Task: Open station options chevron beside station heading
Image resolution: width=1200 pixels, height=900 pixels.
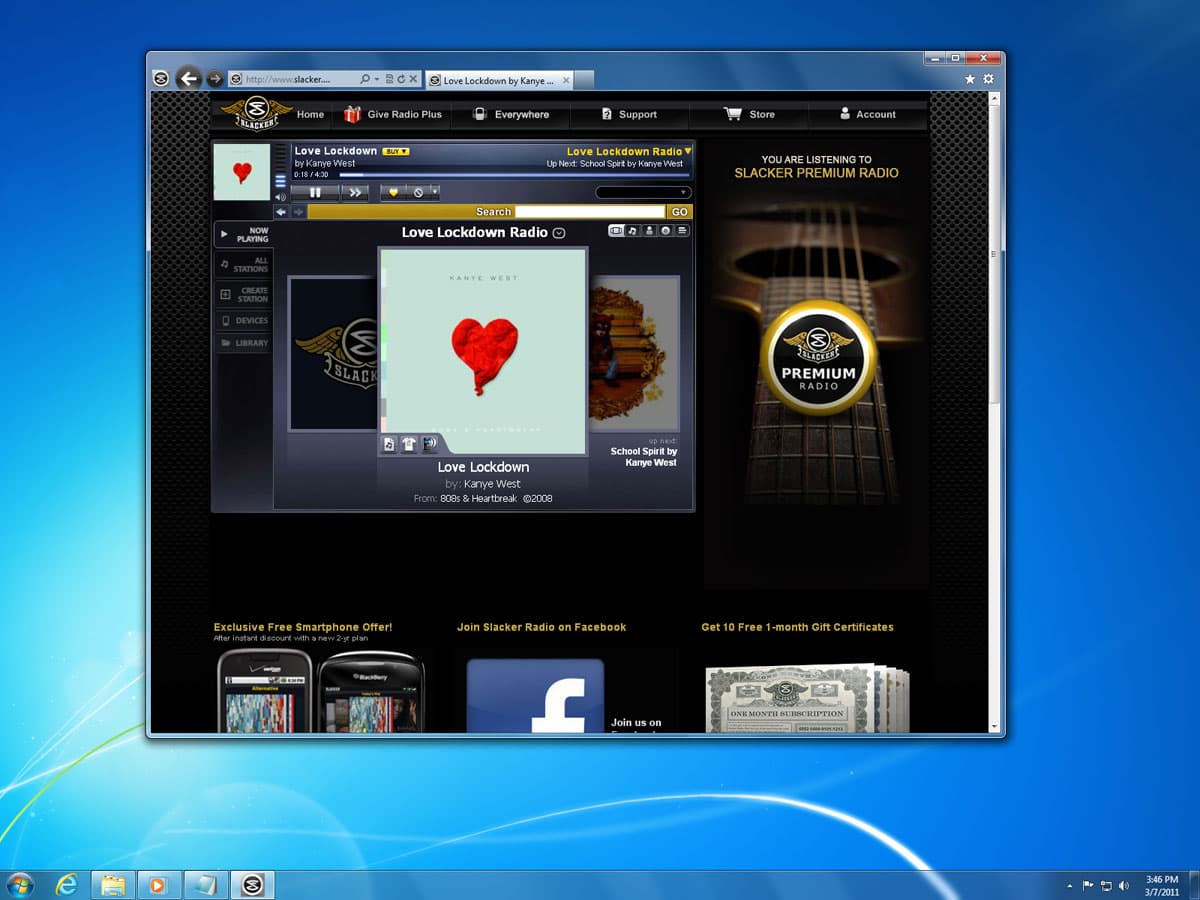Action: 559,233
